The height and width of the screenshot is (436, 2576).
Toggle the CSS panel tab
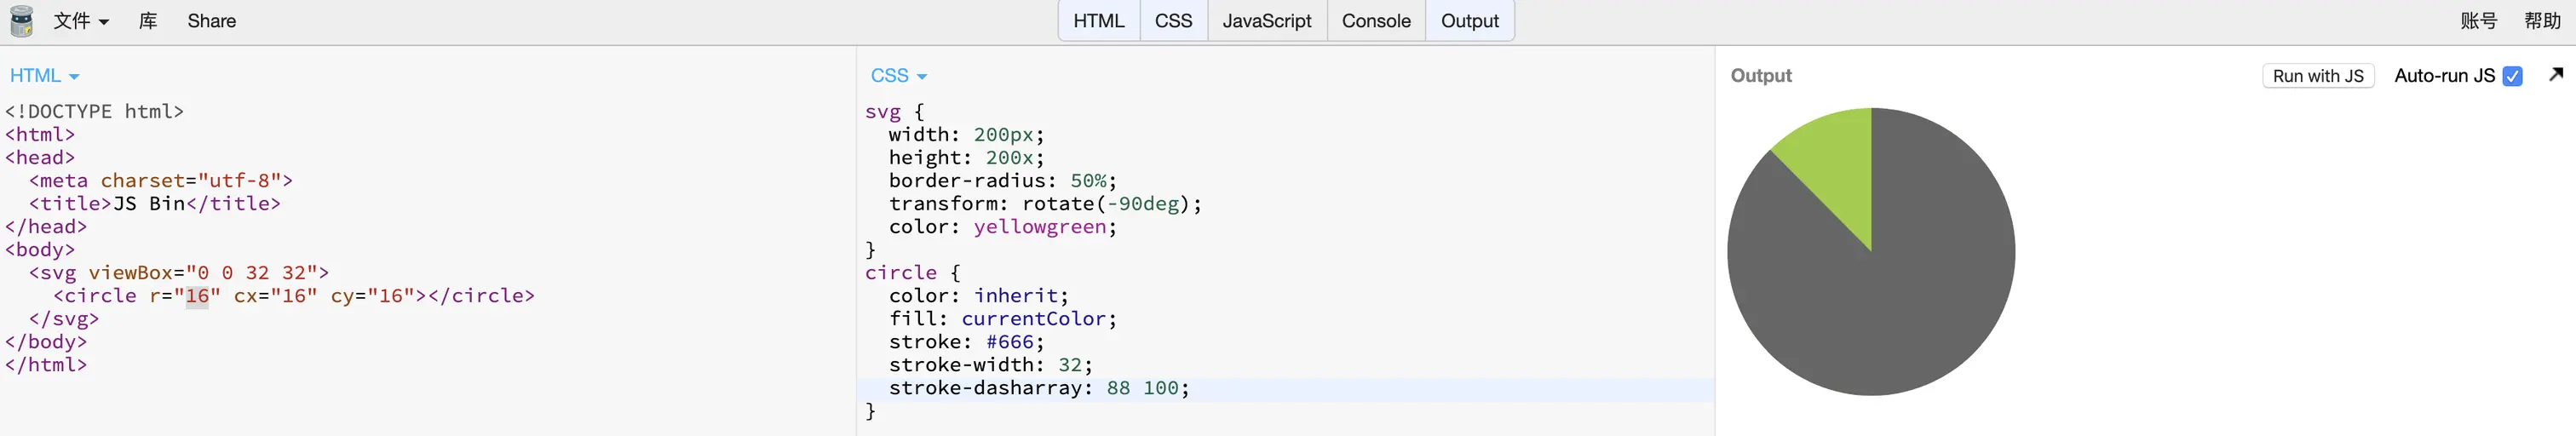pos(1173,21)
